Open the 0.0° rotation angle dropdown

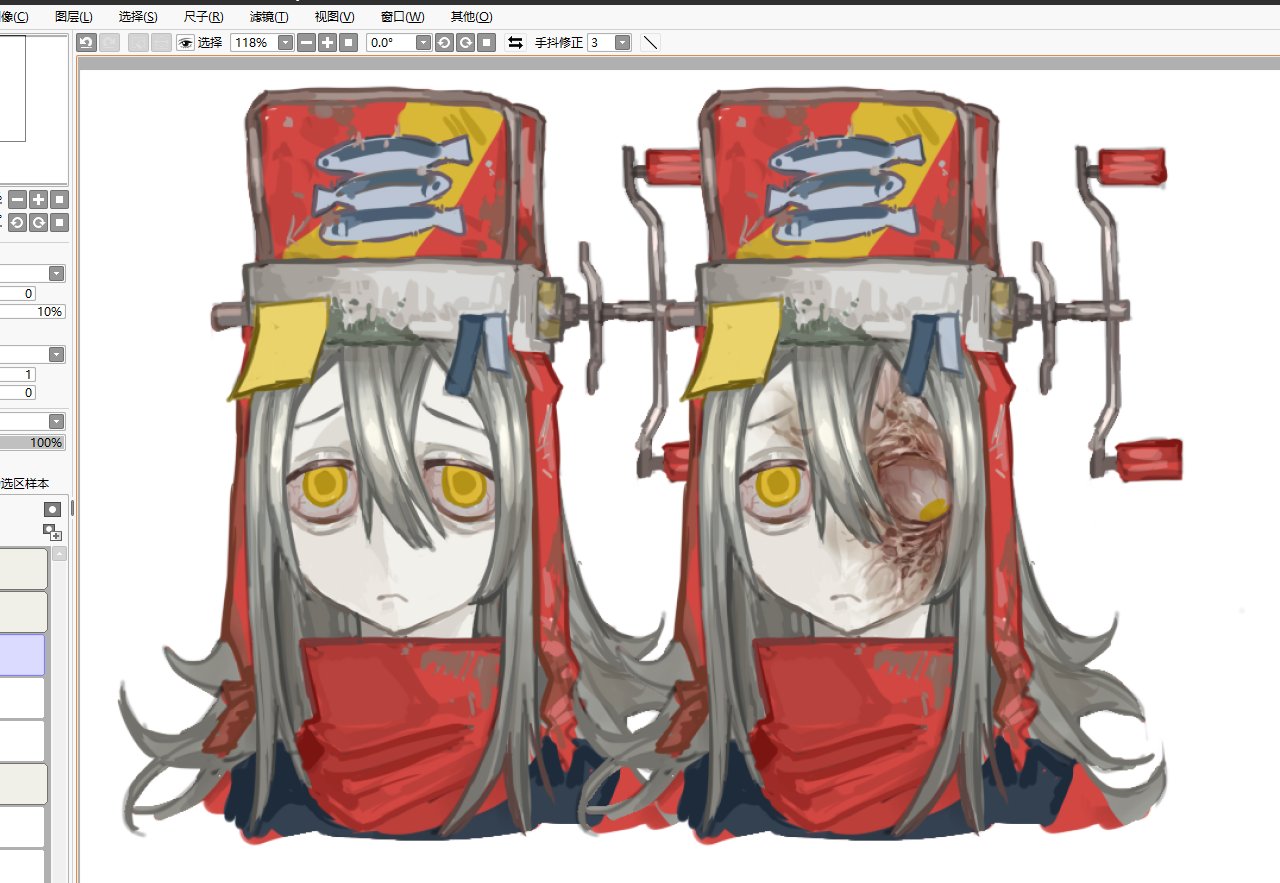coord(423,42)
